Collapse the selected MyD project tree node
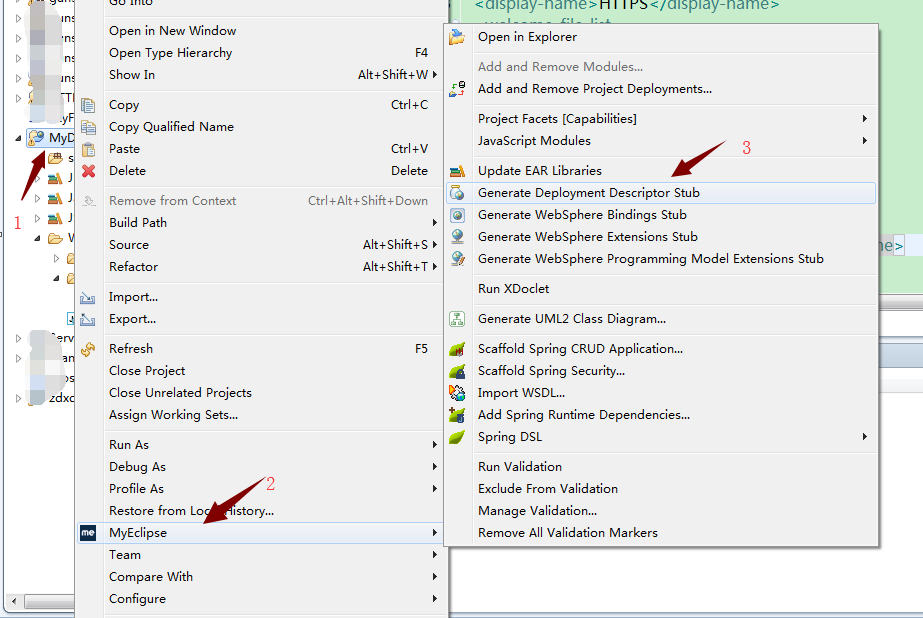The image size is (923, 618). [18, 138]
